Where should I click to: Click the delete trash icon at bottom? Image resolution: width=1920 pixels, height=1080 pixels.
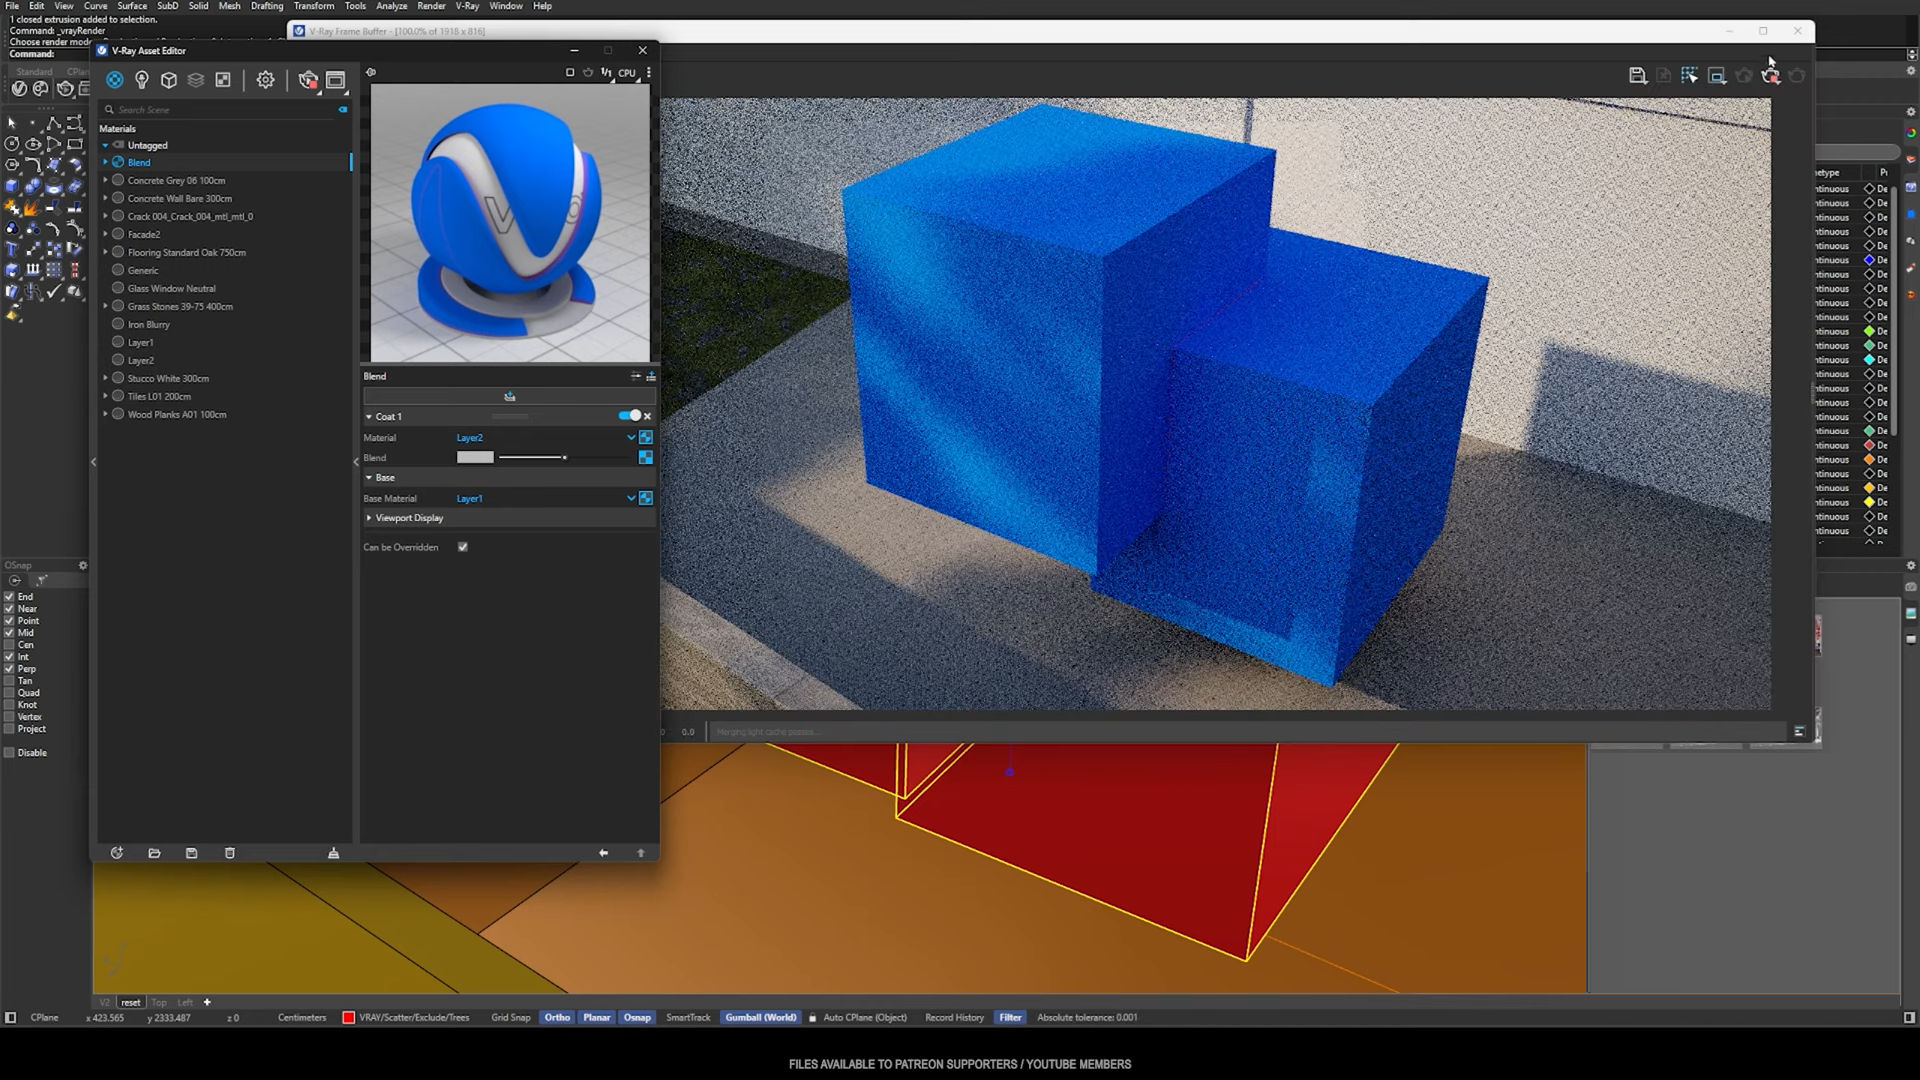coord(230,853)
